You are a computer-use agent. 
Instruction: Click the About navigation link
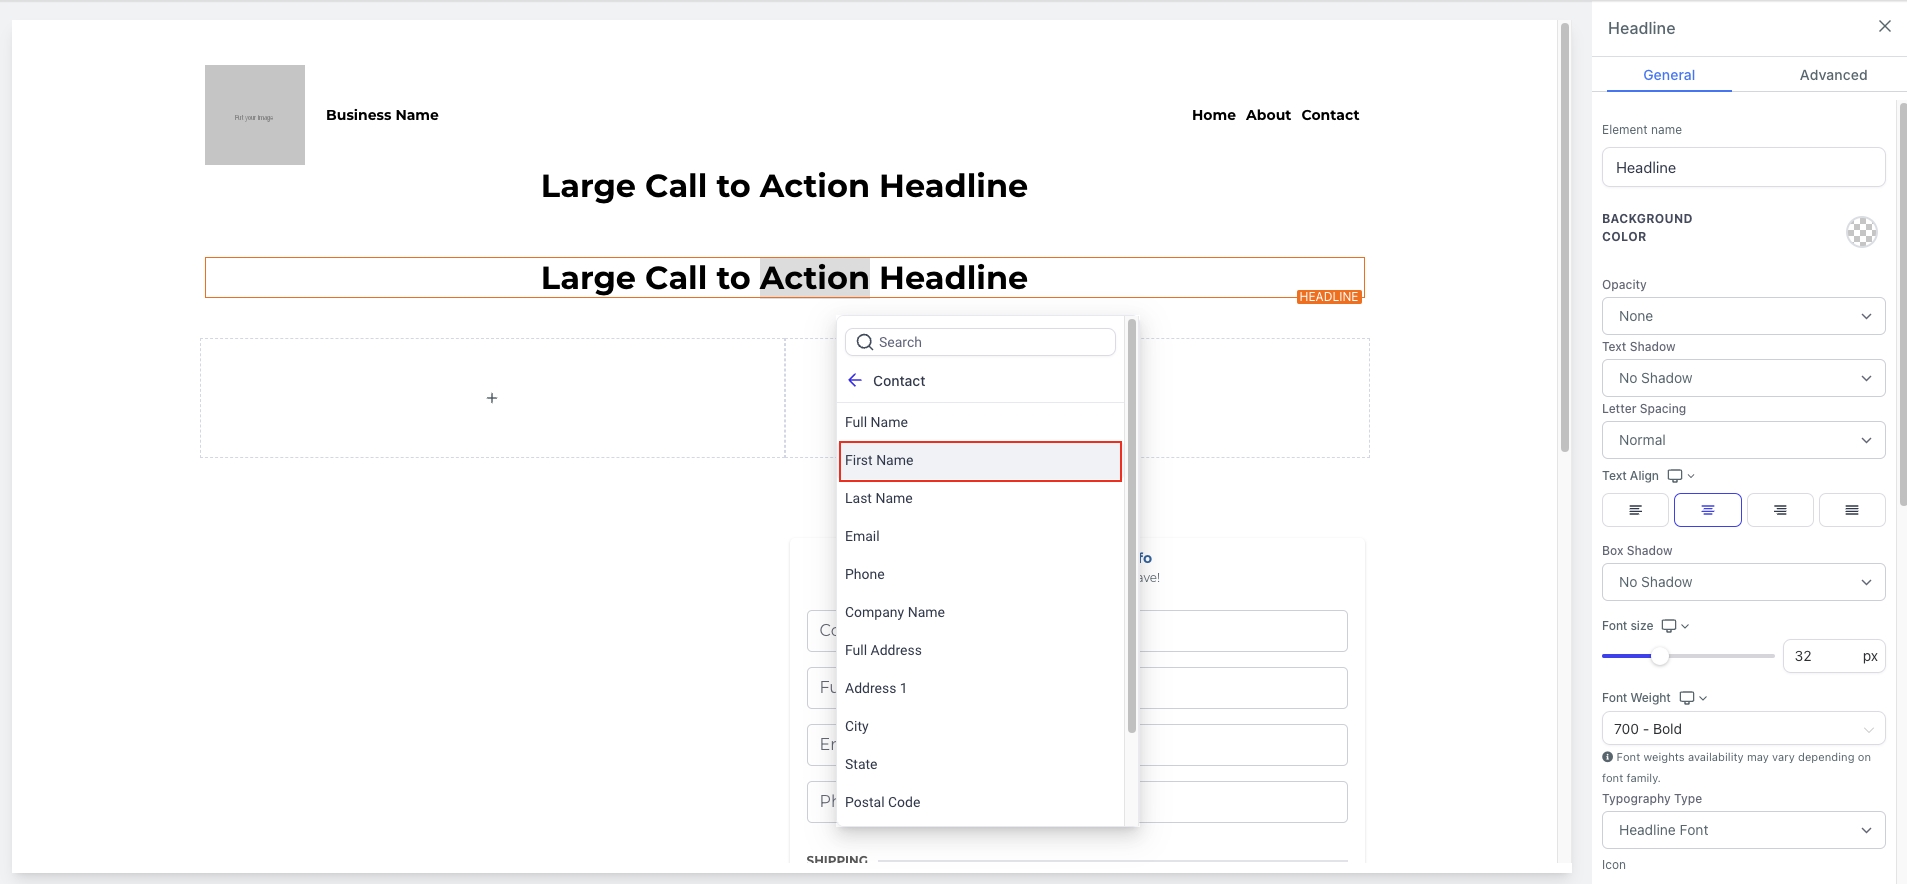coord(1268,115)
